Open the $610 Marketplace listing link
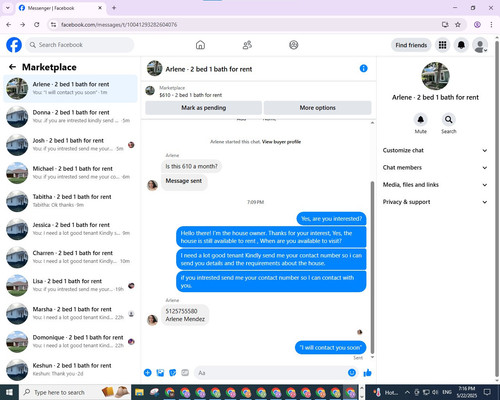Screen dimensions: 500x400 tap(190, 95)
